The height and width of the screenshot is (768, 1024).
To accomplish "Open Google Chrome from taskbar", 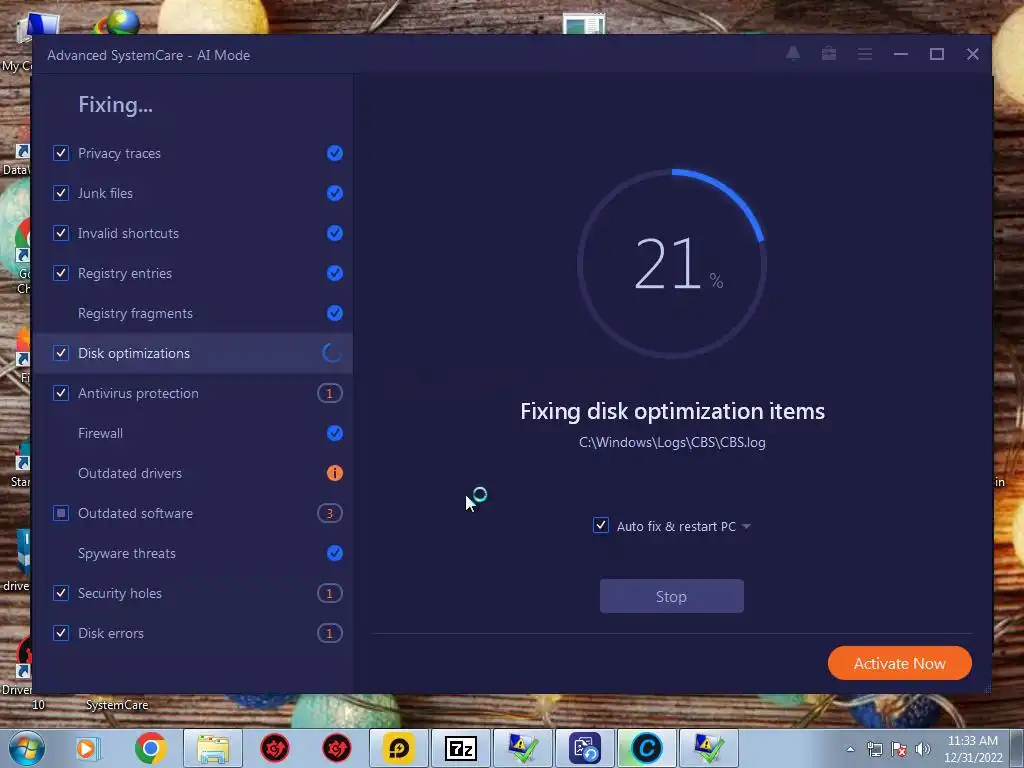I will 151,748.
